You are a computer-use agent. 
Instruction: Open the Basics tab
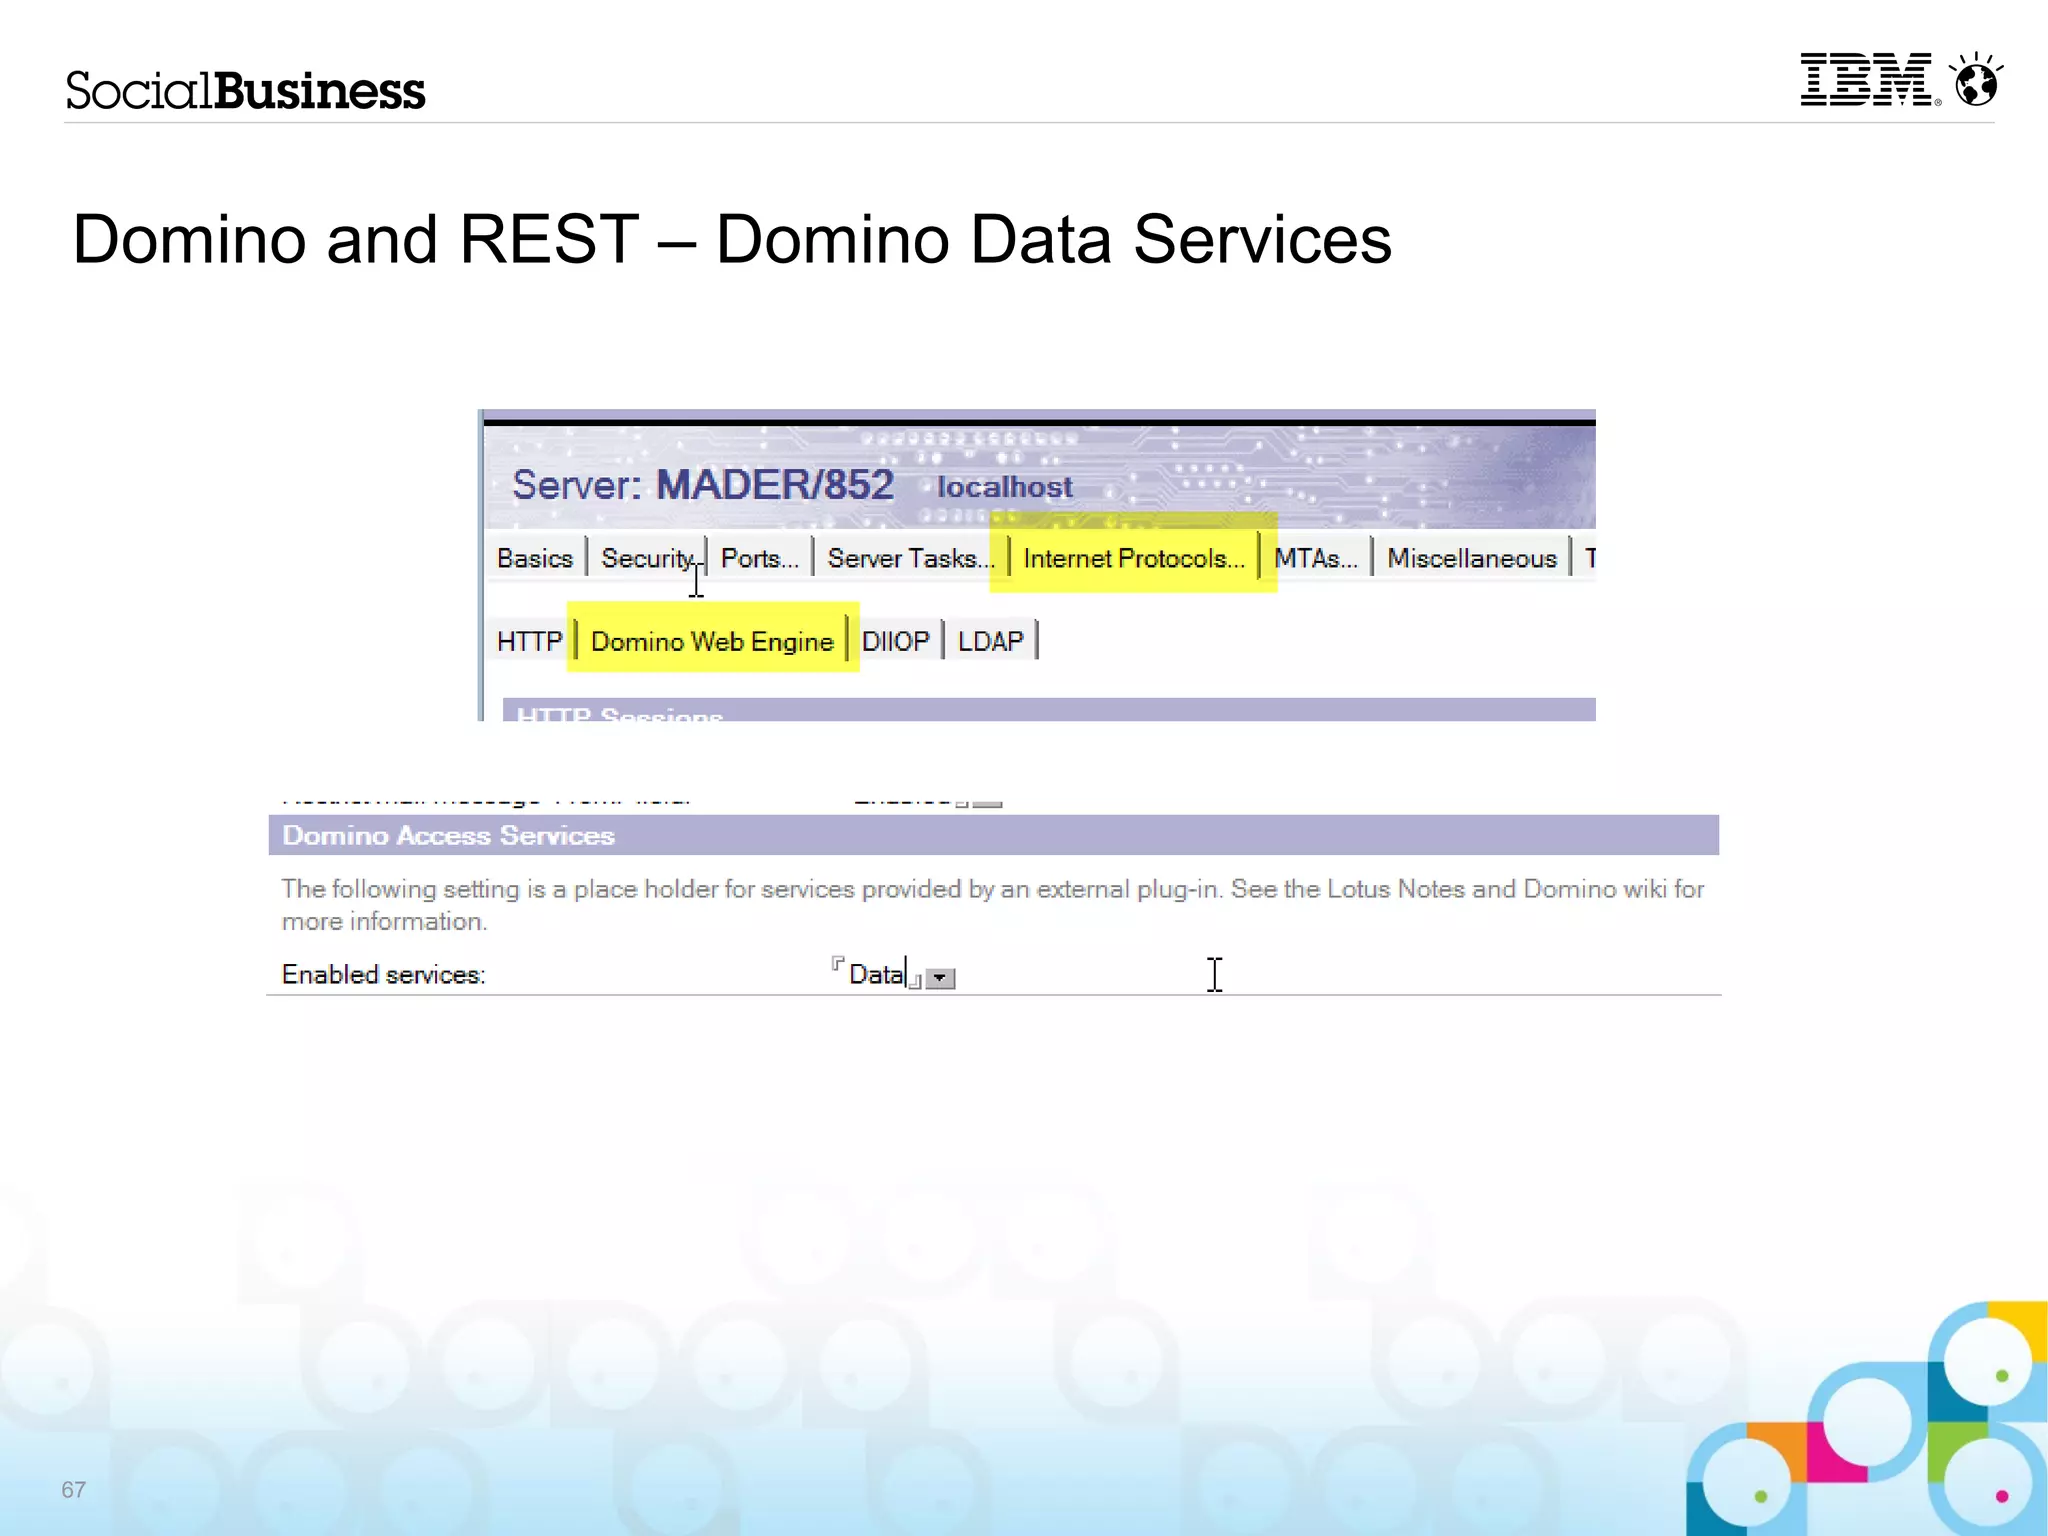click(x=535, y=558)
